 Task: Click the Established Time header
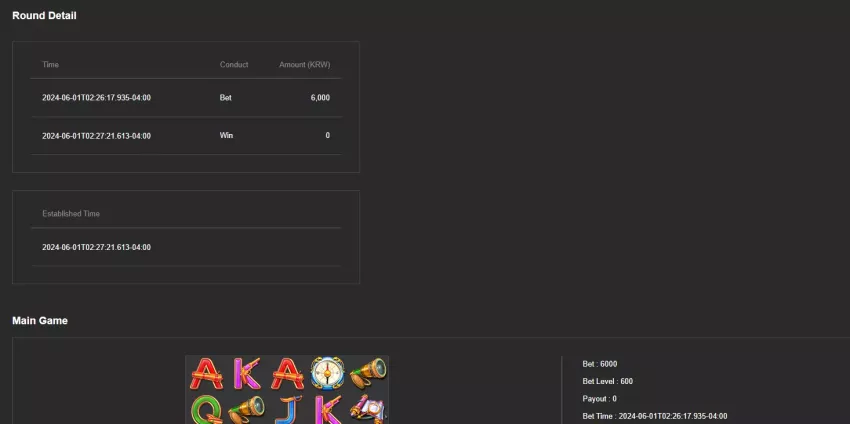71,214
